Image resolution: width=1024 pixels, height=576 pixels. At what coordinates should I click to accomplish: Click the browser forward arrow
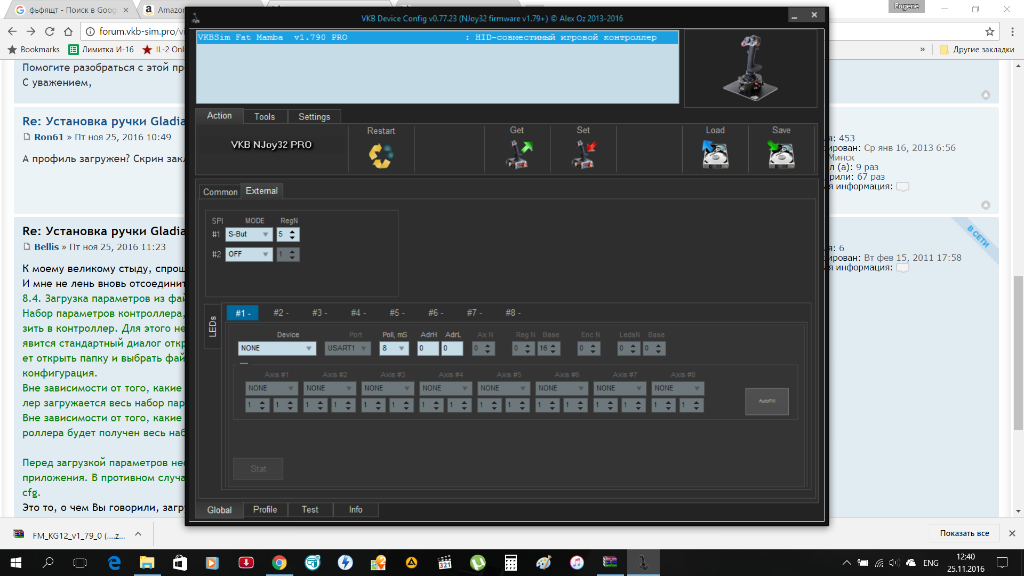(x=31, y=31)
